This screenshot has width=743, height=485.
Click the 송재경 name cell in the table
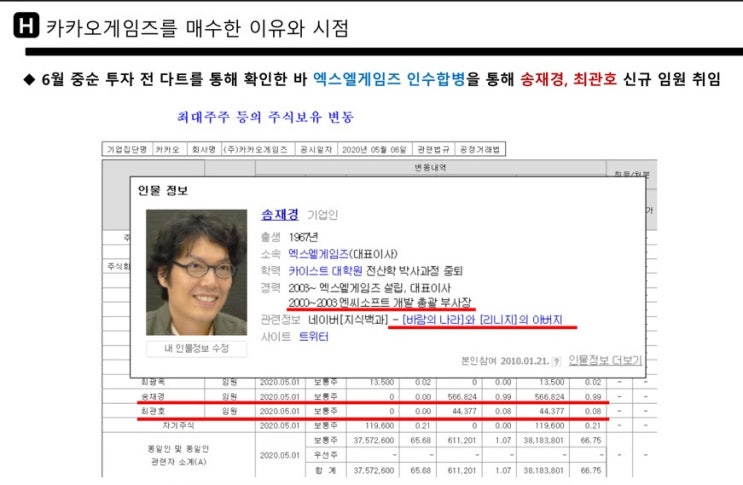pyautogui.click(x=153, y=396)
